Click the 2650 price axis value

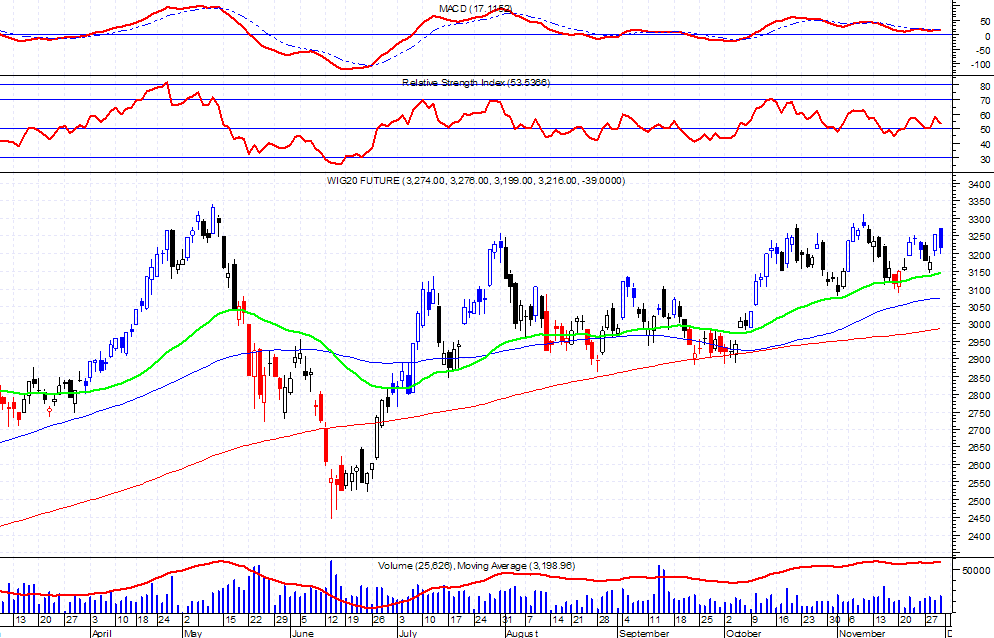click(x=979, y=448)
